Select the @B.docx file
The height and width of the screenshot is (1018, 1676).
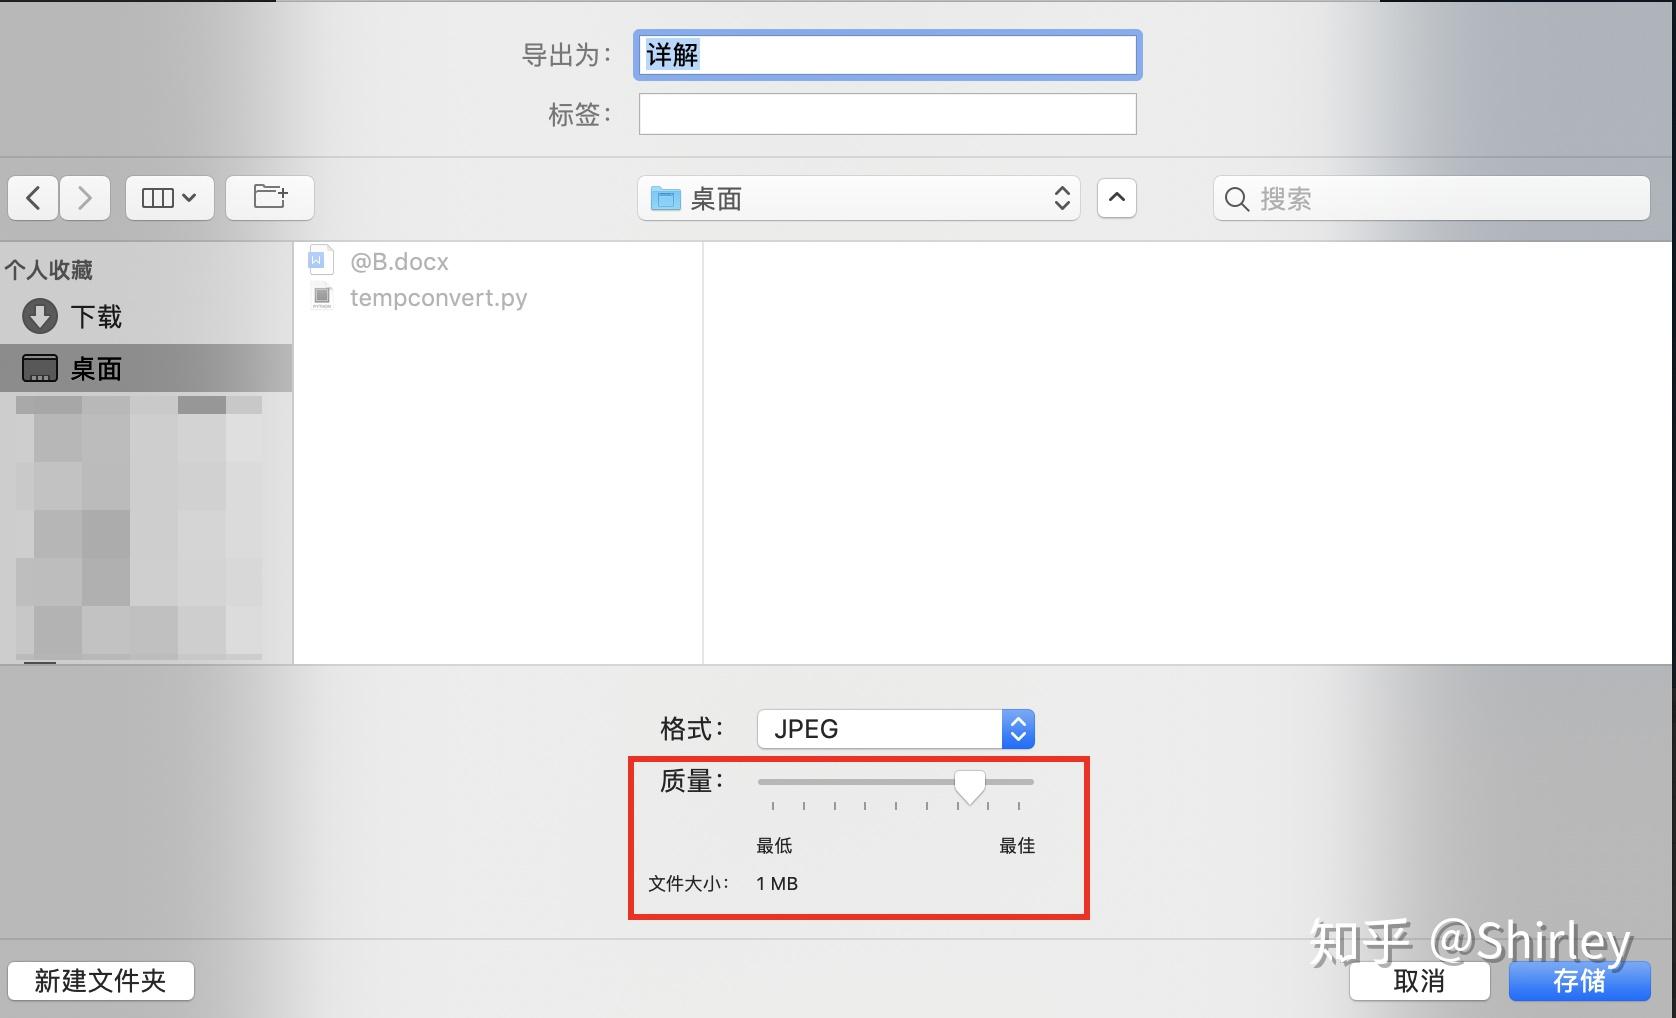click(398, 261)
